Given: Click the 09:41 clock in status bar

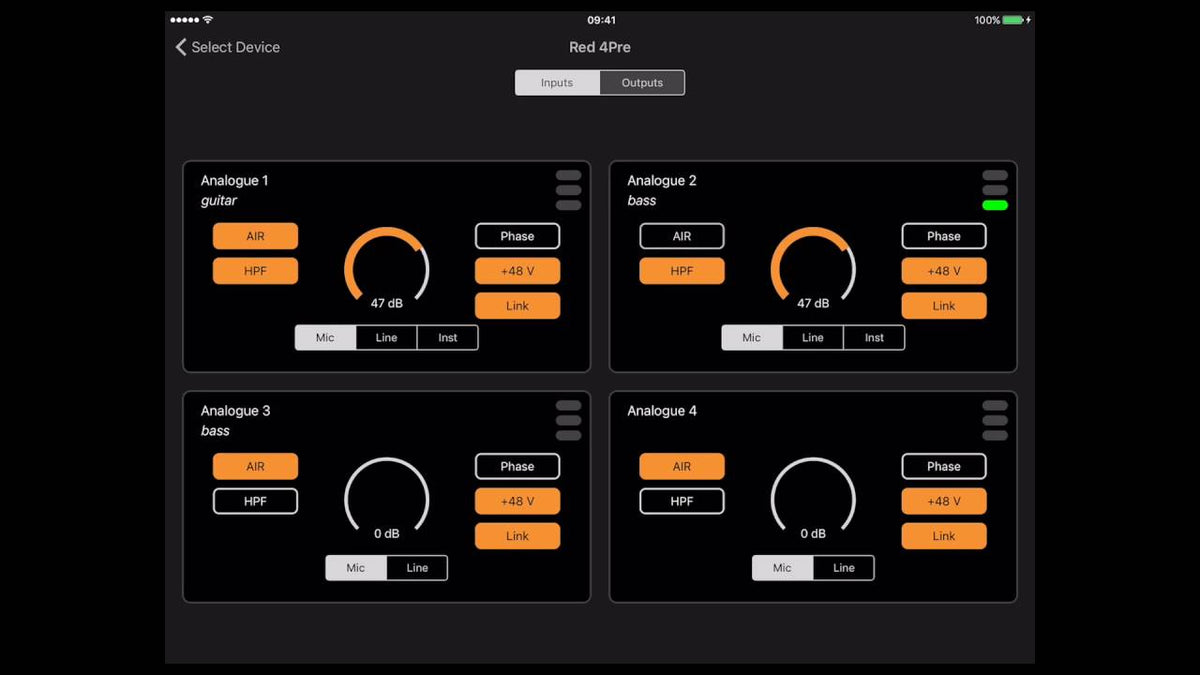Looking at the screenshot, I should [x=601, y=20].
